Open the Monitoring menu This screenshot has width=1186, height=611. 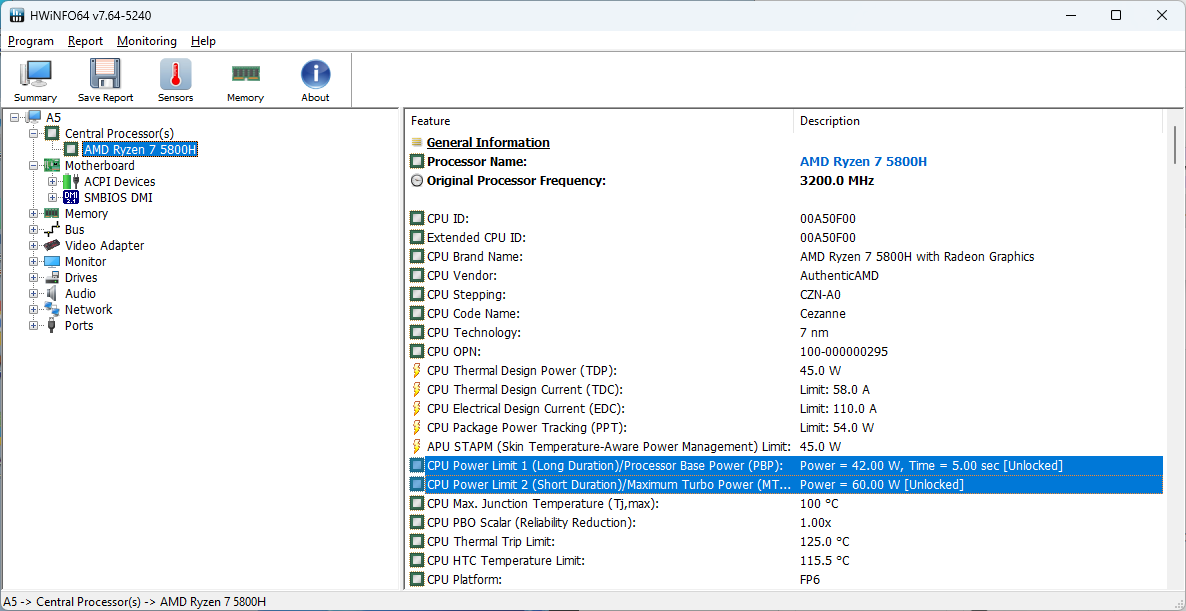pyautogui.click(x=147, y=41)
